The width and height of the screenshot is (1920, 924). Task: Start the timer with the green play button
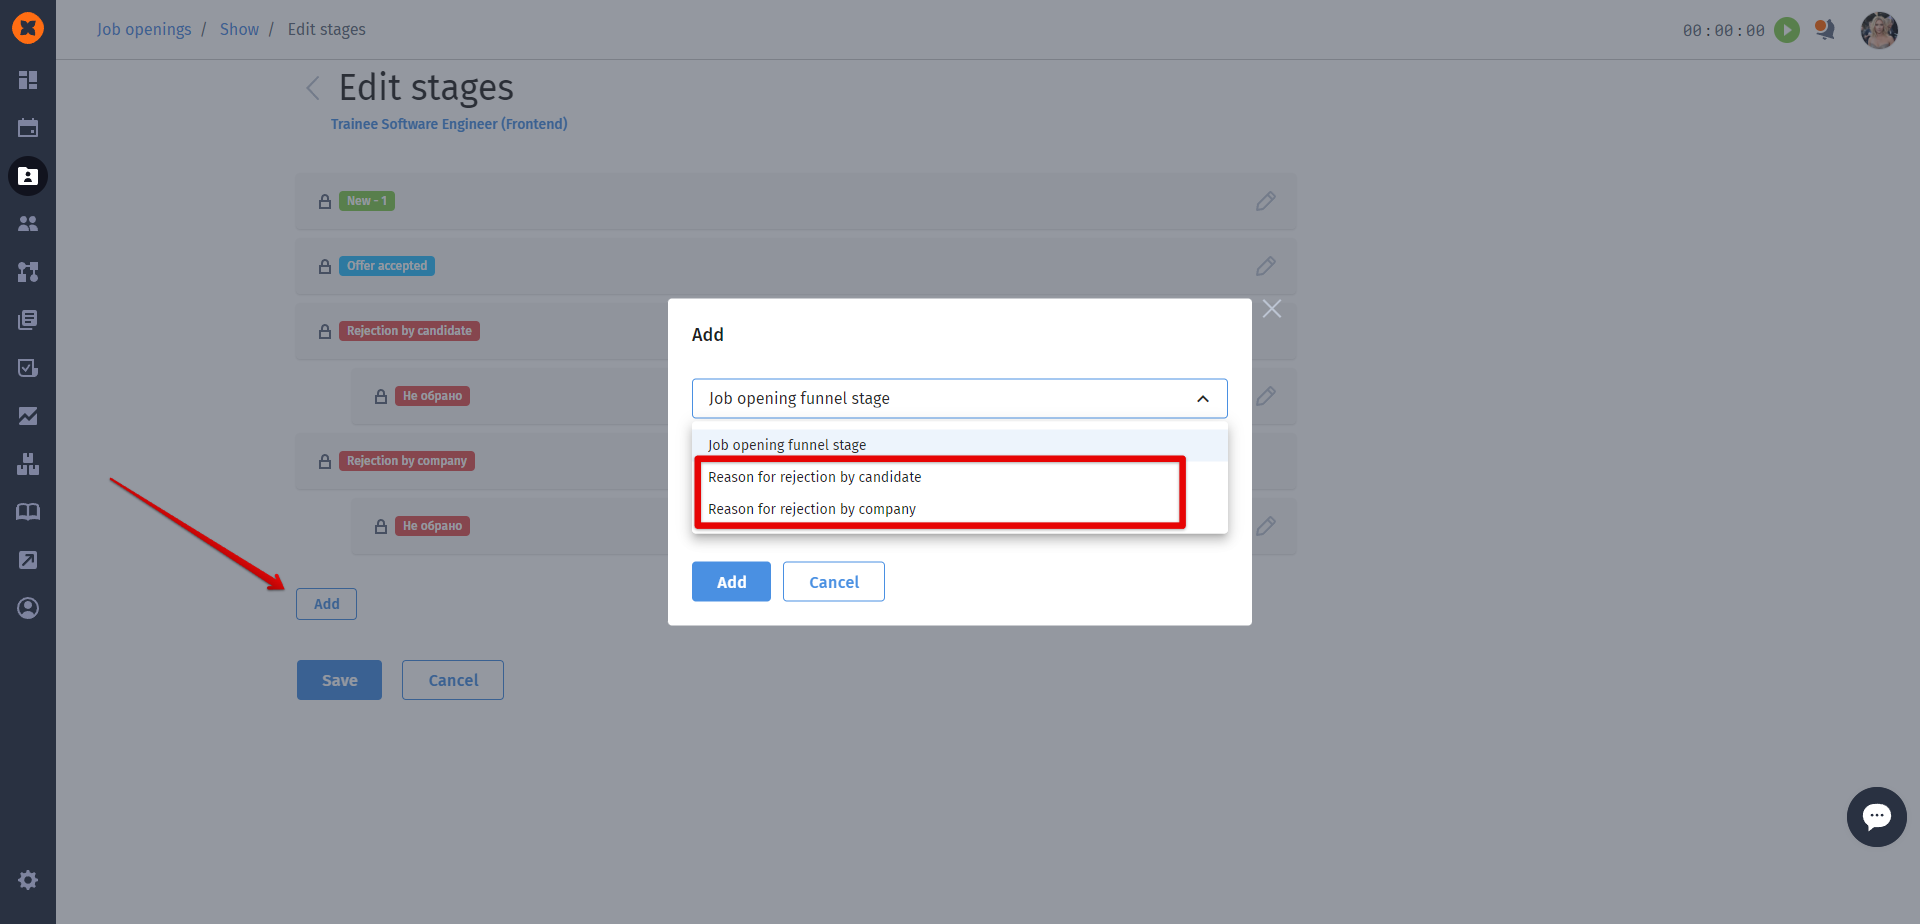point(1786,30)
